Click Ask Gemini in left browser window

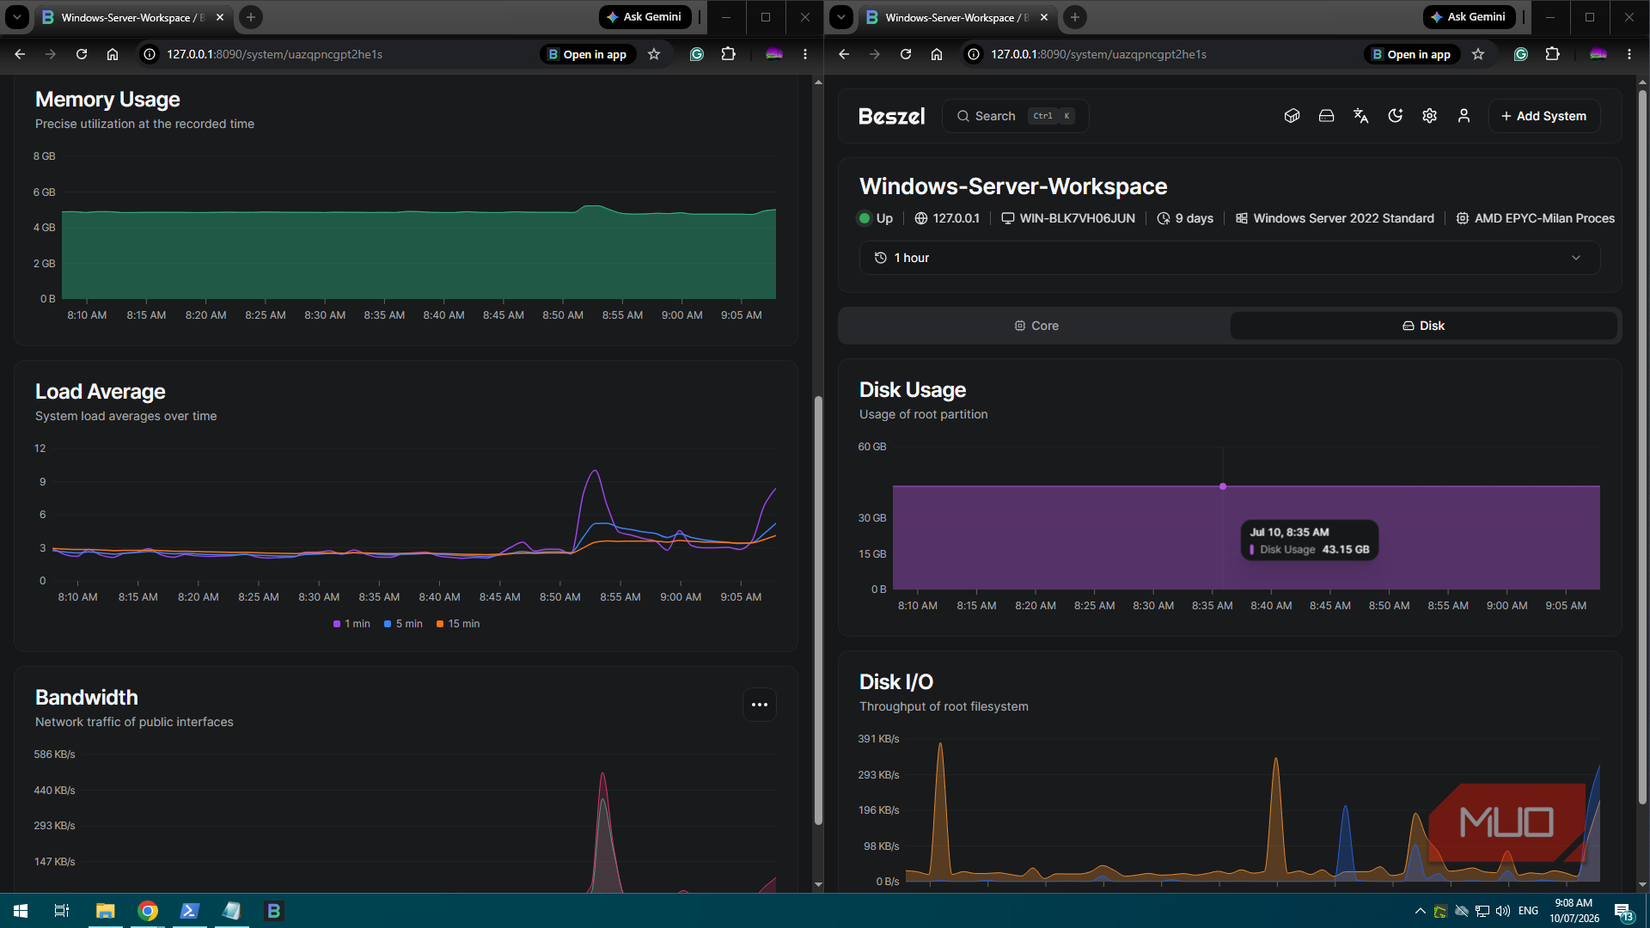(645, 17)
